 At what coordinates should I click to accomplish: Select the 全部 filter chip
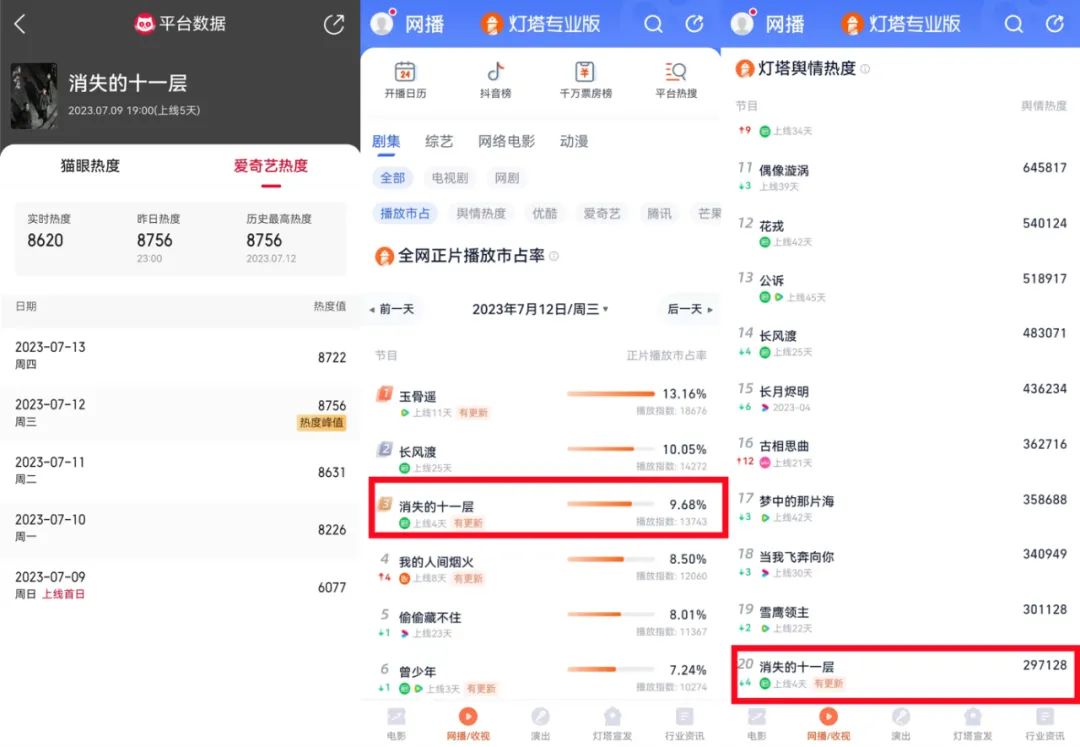point(393,178)
